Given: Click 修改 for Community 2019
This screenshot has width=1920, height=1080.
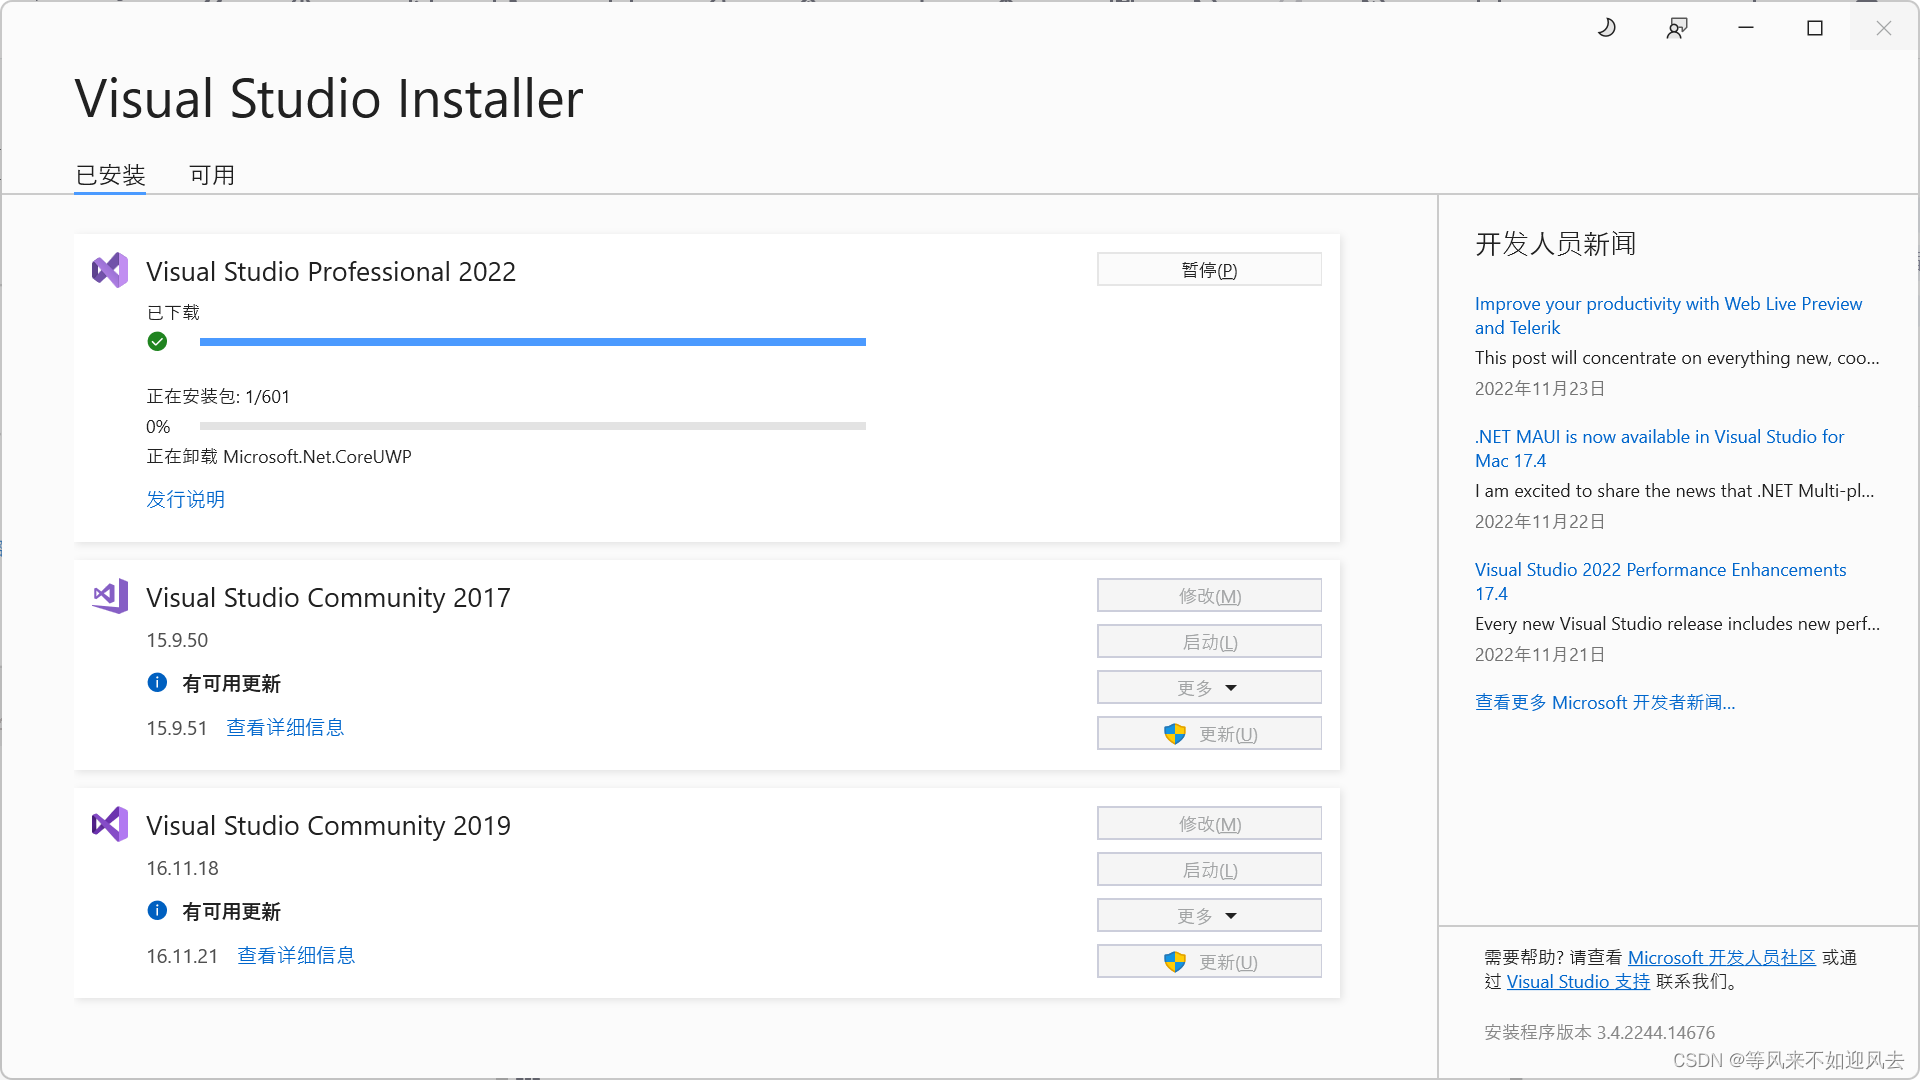Looking at the screenshot, I should coord(1209,824).
